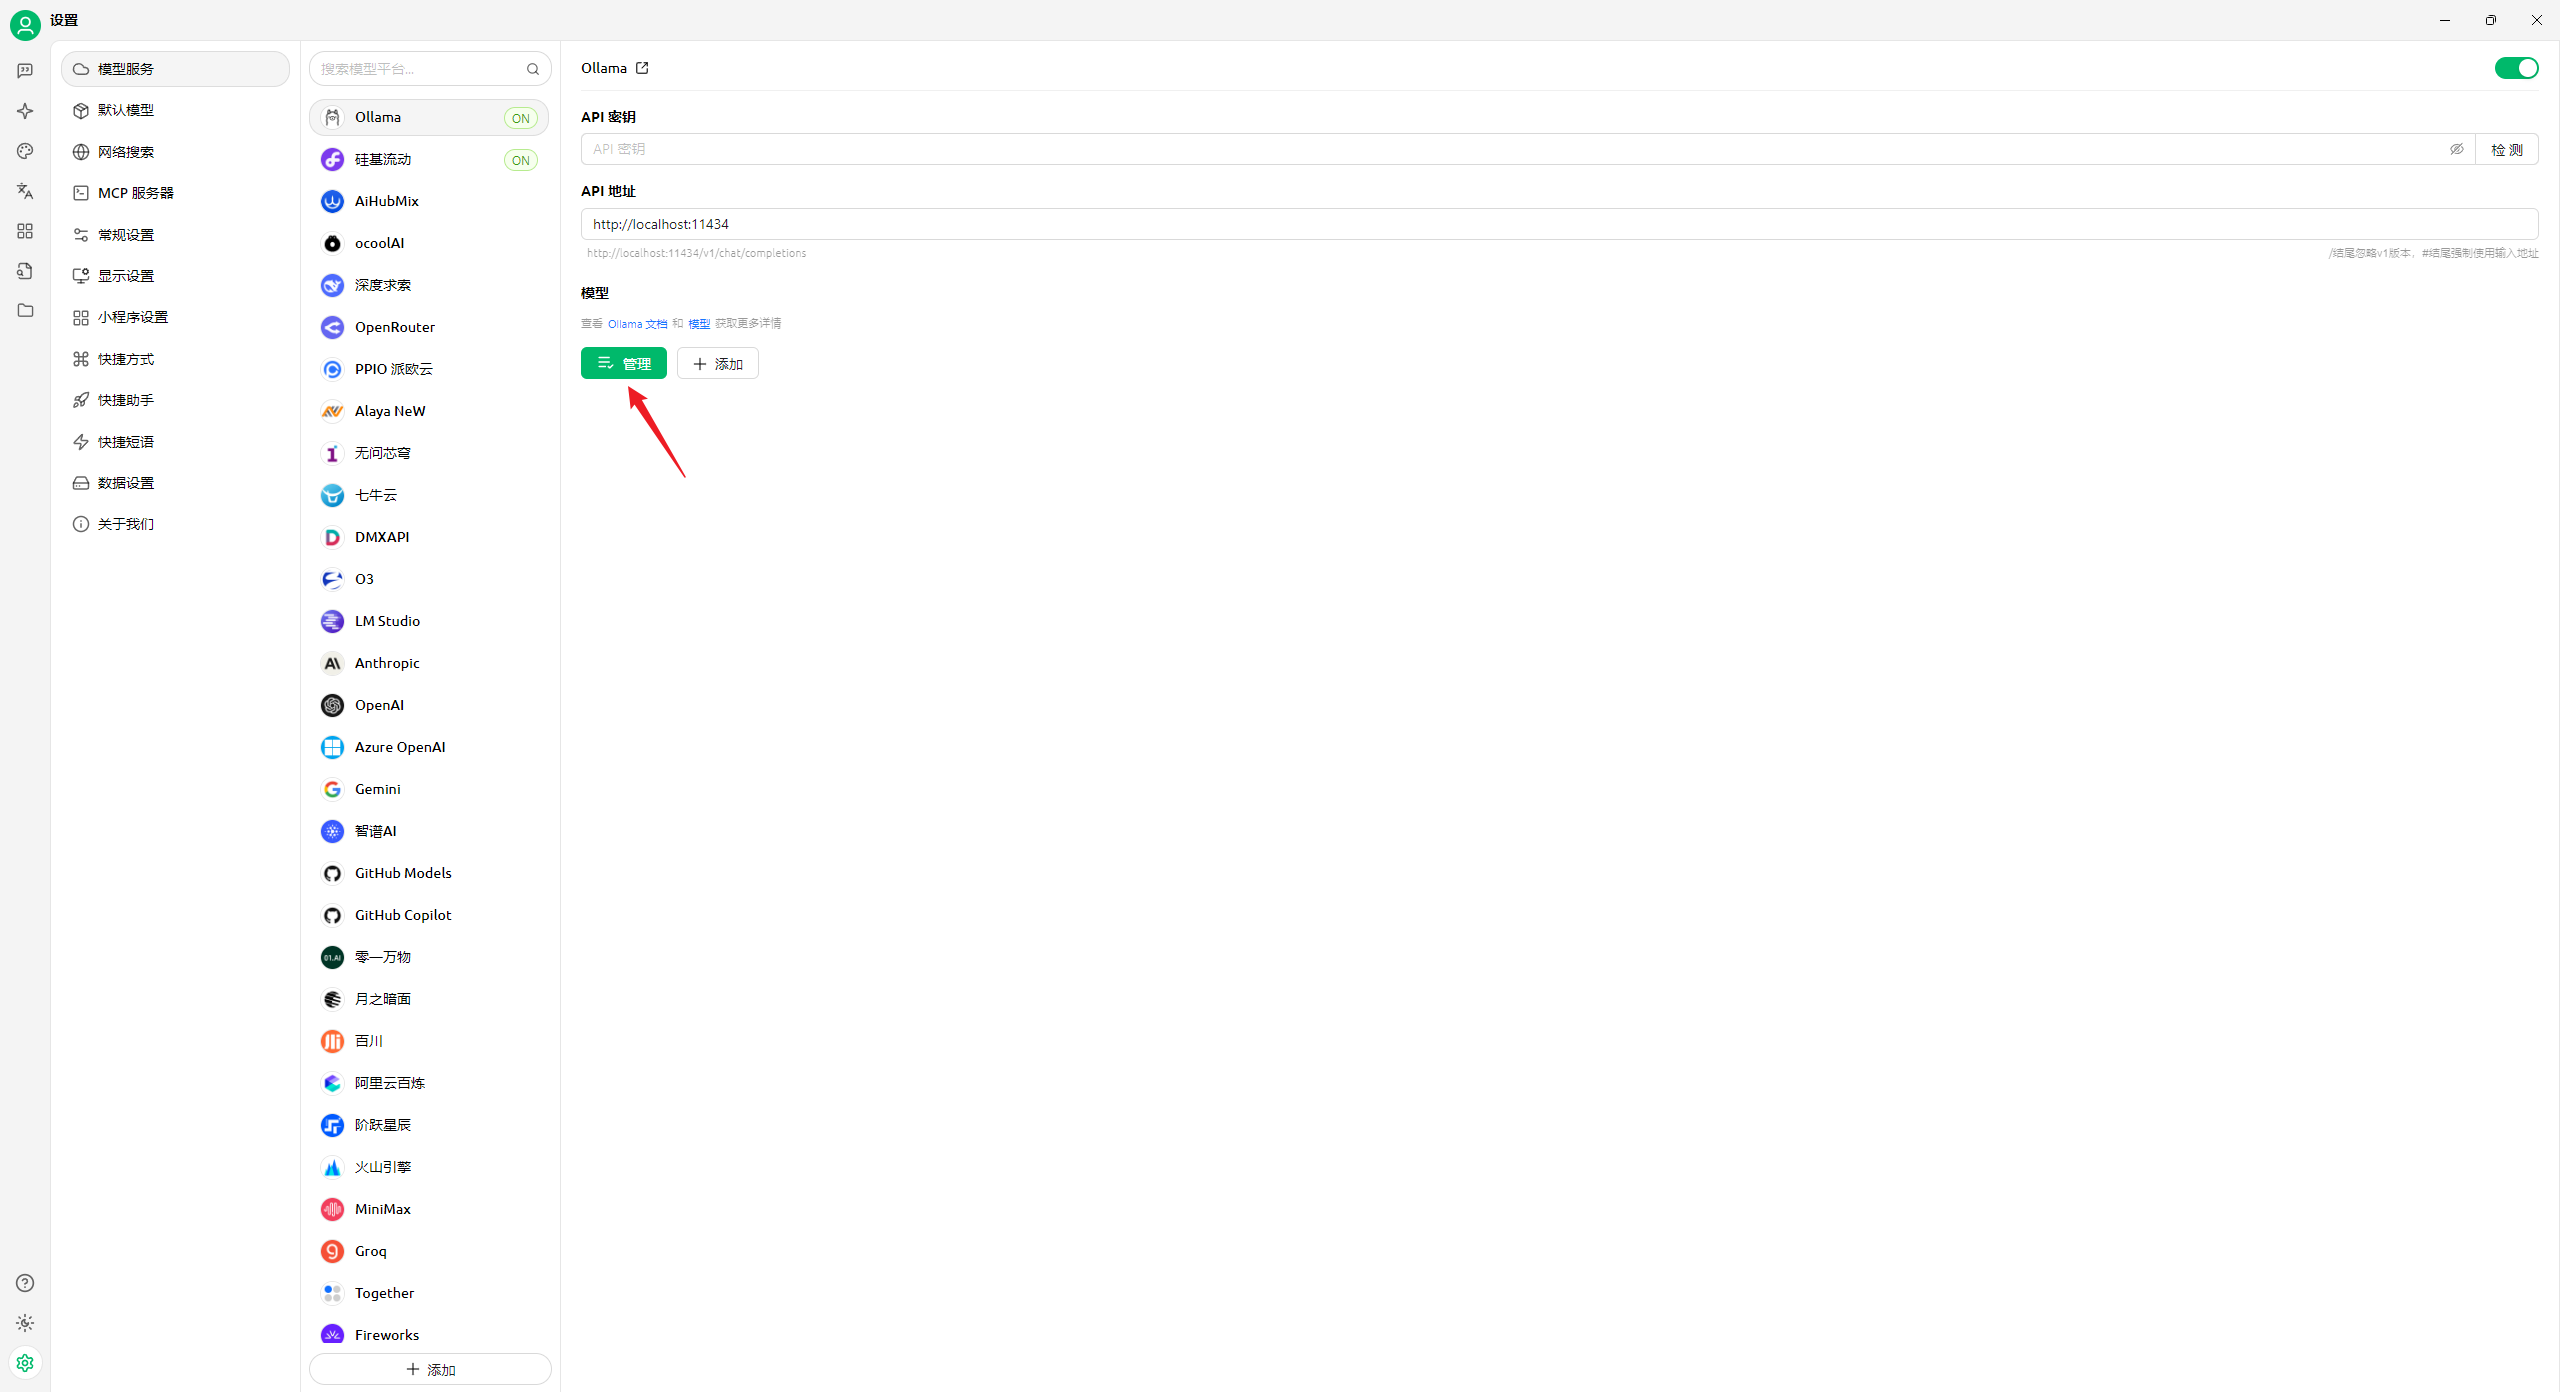Click the green 管理 models button
2560x1392 pixels.
[x=623, y=363]
